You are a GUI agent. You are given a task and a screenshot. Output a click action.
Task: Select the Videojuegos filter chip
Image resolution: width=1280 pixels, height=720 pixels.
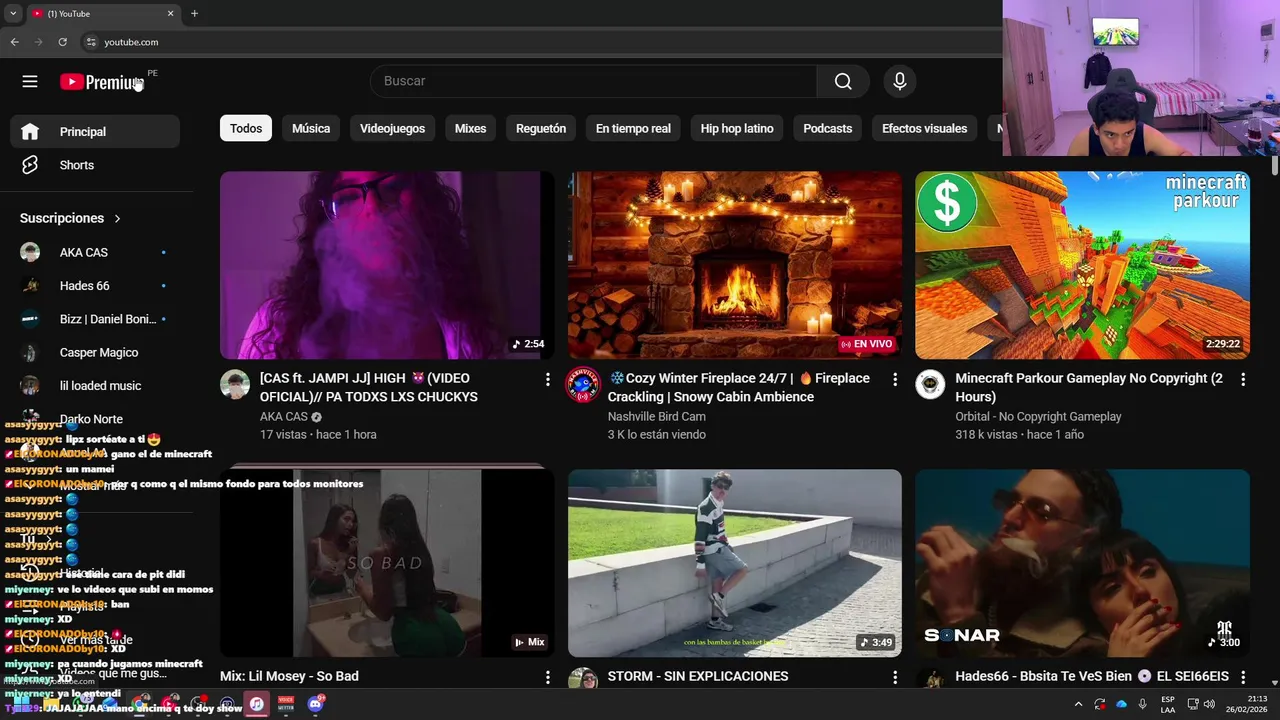tap(392, 128)
